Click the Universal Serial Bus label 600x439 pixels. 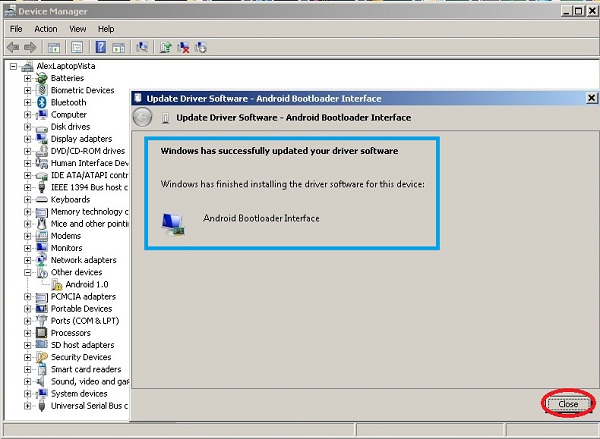(89, 406)
